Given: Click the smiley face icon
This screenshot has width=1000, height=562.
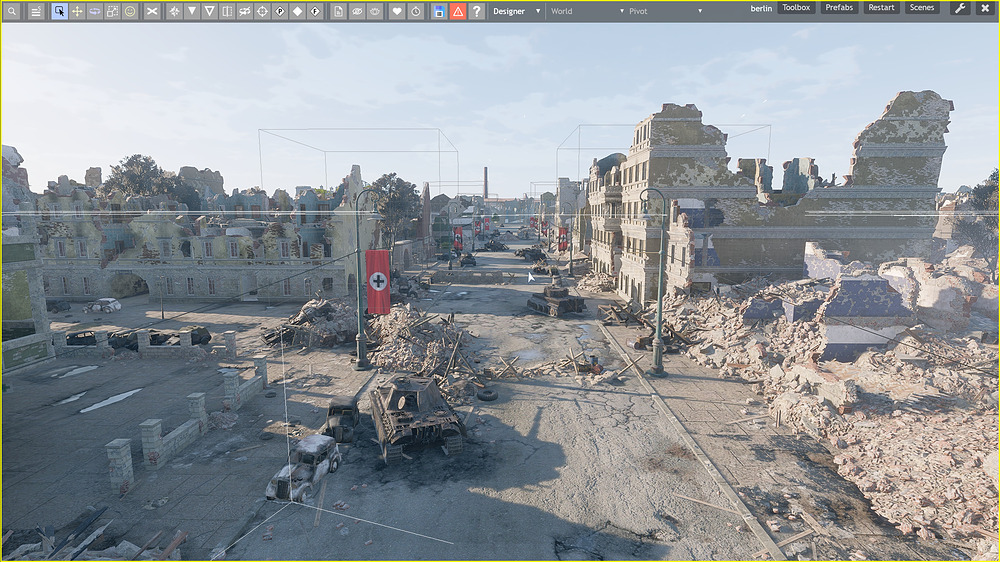Looking at the screenshot, I should click(130, 11).
